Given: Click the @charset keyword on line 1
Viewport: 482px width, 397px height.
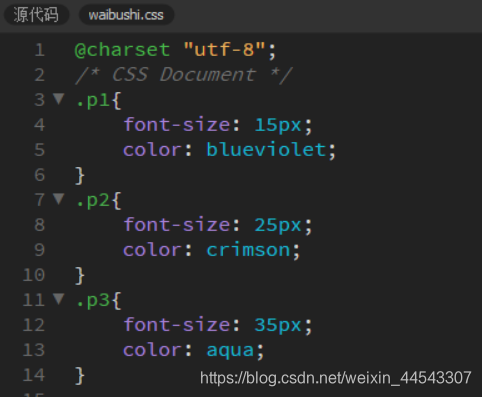Looking at the screenshot, I should click(122, 50).
